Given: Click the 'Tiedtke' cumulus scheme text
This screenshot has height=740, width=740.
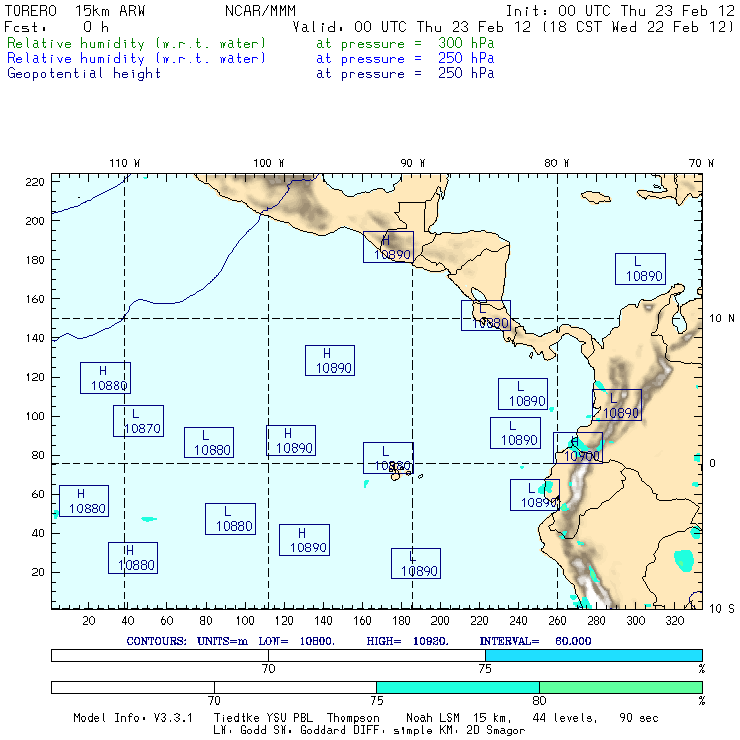Looking at the screenshot, I should (236, 718).
